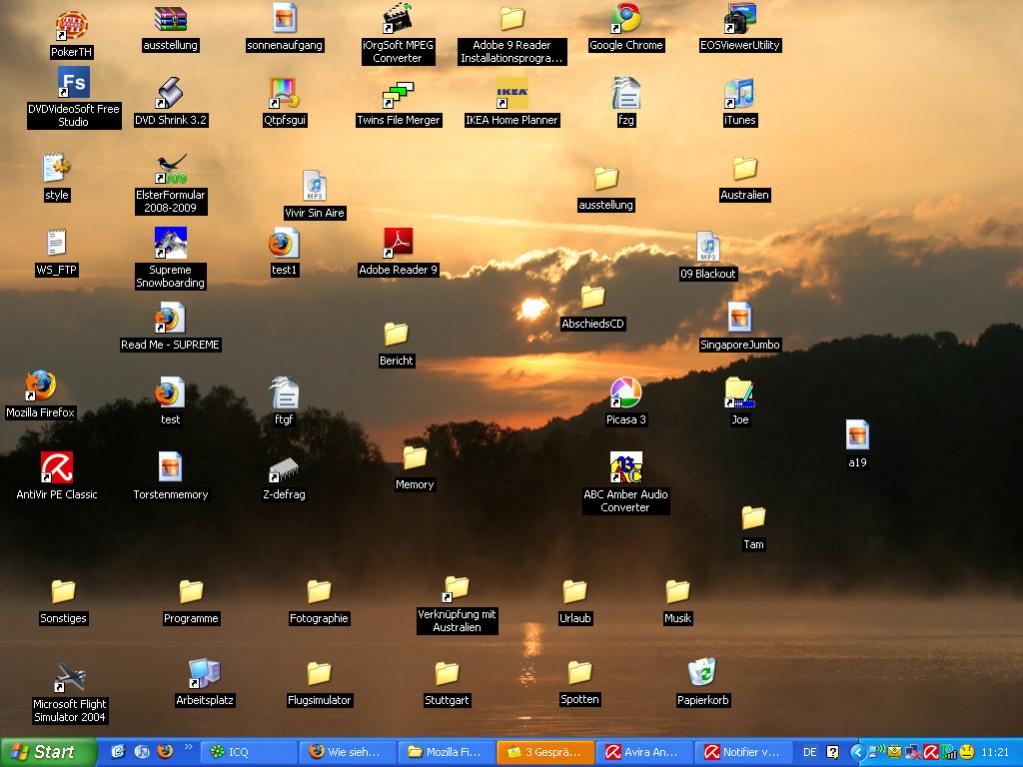
Task: Open the Papierkorb recycle bin
Action: click(702, 673)
